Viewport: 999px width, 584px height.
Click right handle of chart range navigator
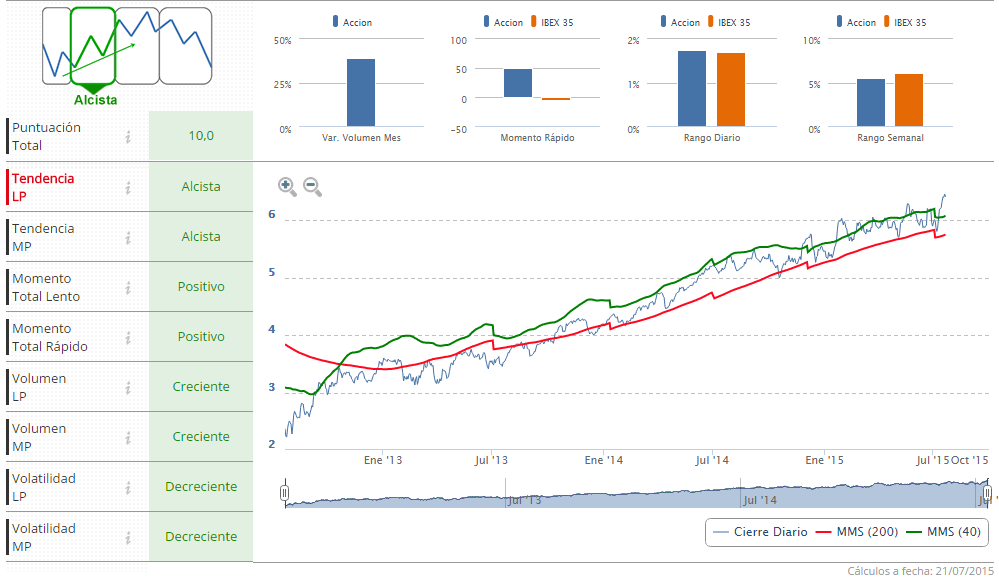[x=987, y=493]
